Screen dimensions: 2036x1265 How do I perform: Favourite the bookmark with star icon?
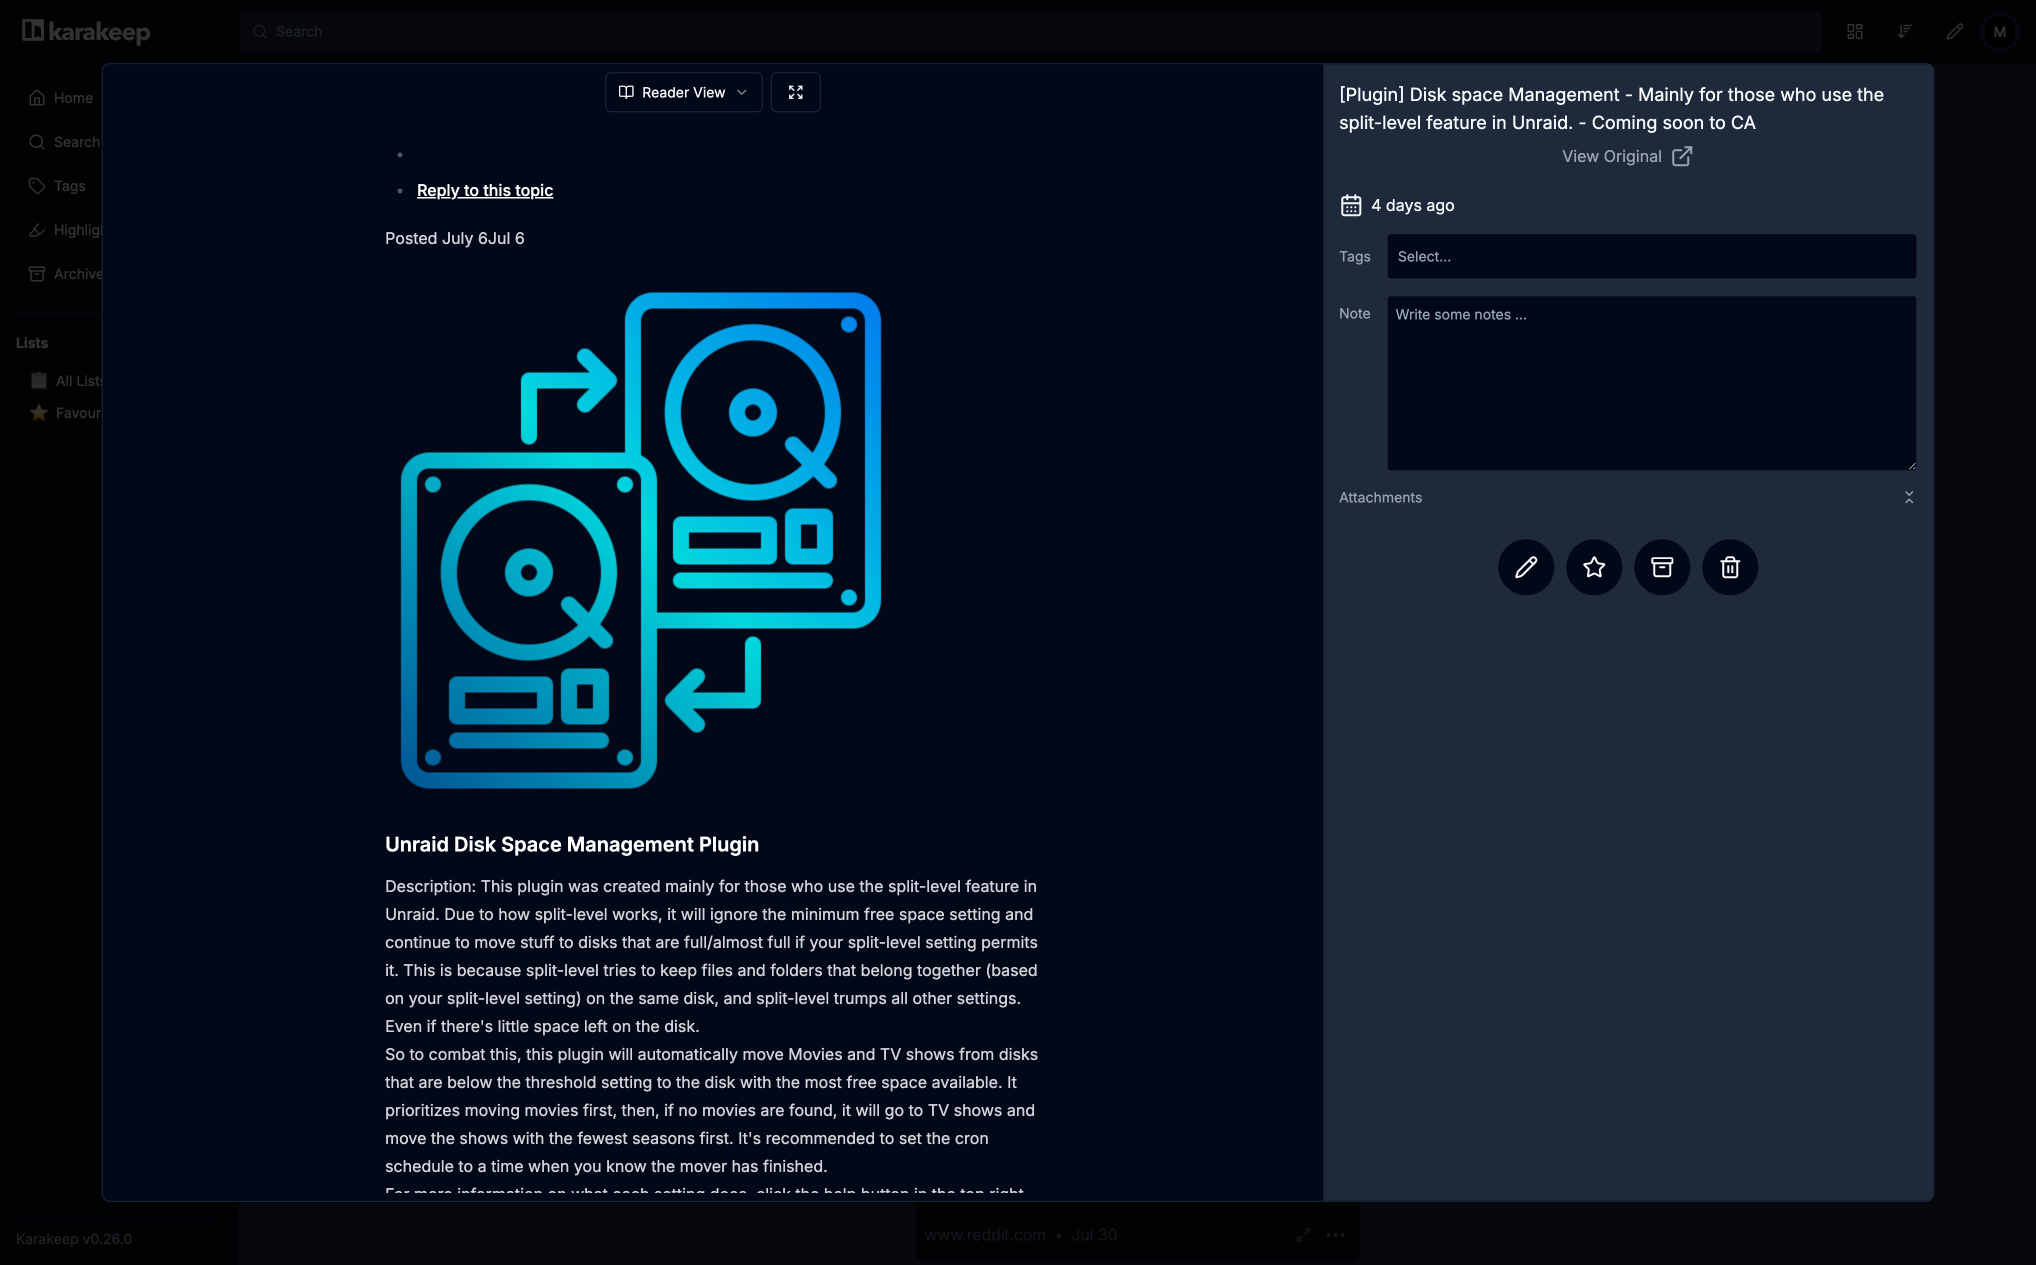pyautogui.click(x=1594, y=567)
